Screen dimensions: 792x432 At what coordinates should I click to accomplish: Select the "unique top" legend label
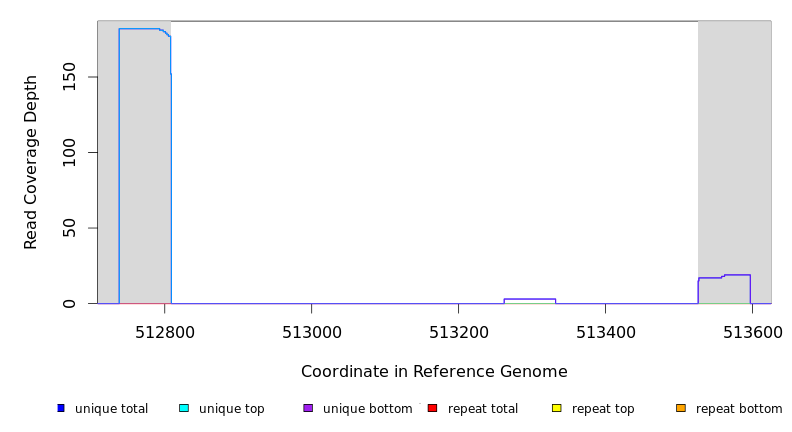[x=231, y=409]
